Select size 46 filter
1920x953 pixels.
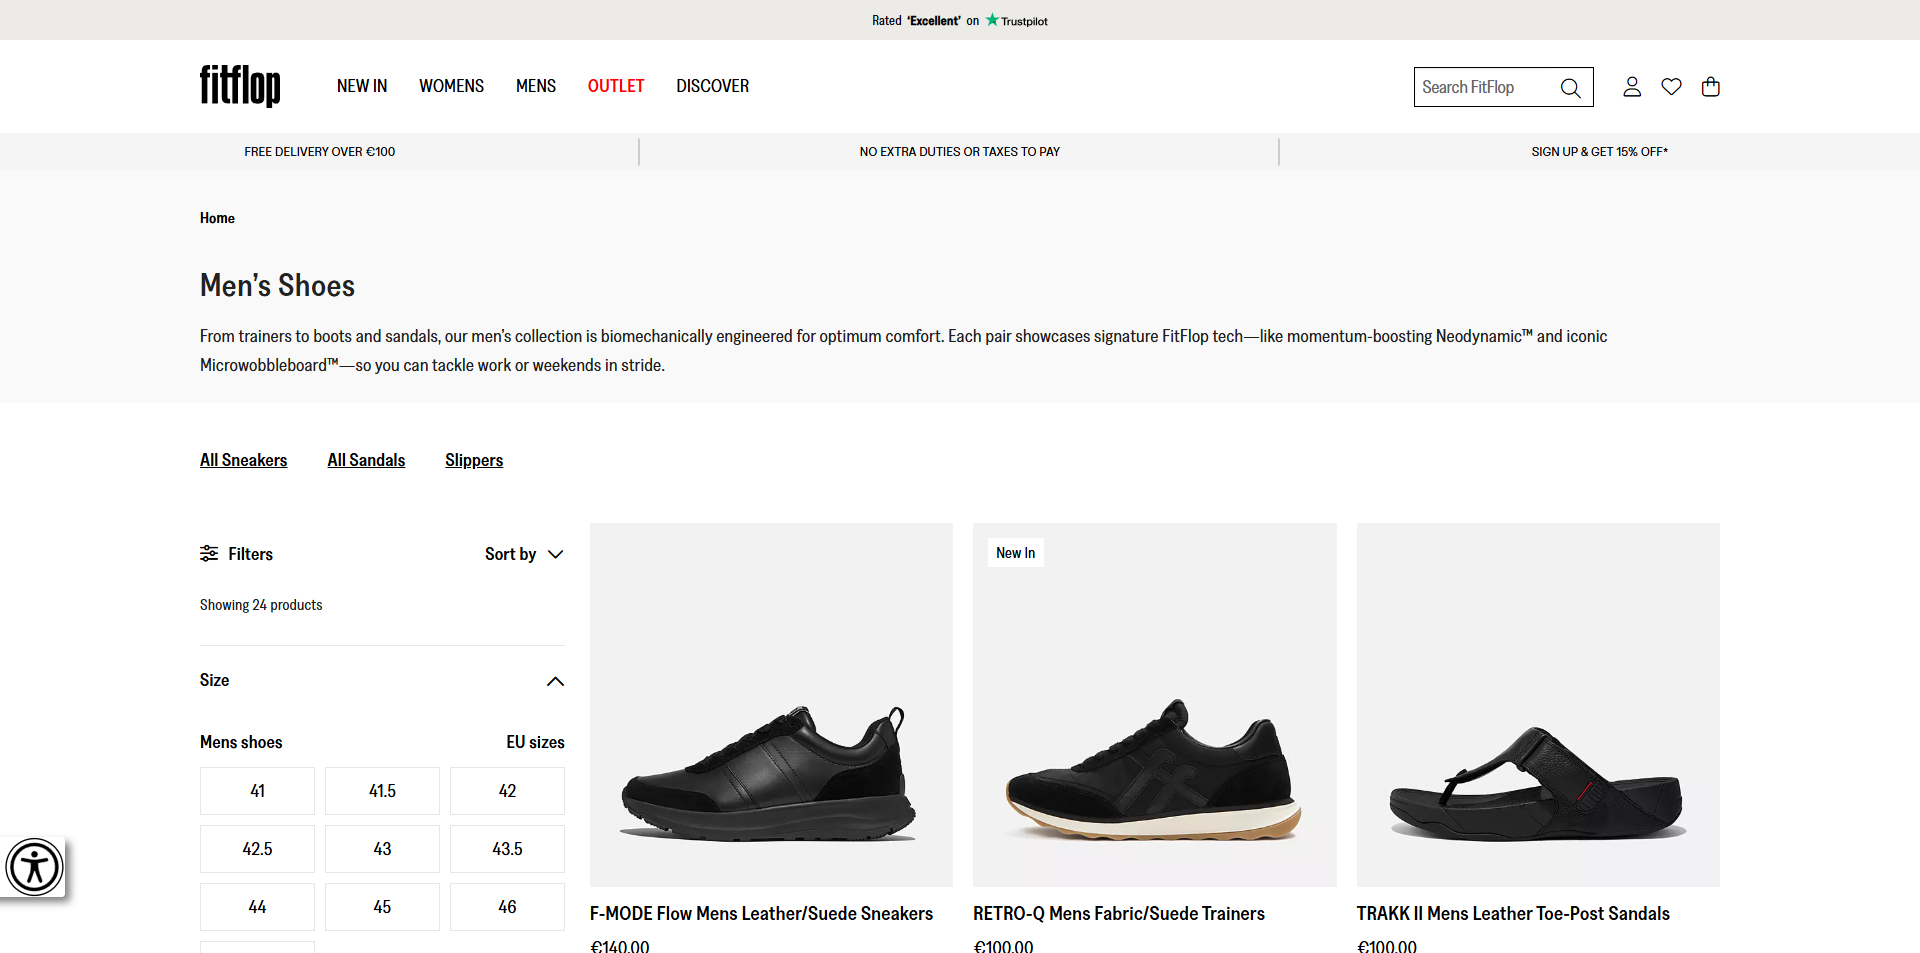(x=507, y=907)
